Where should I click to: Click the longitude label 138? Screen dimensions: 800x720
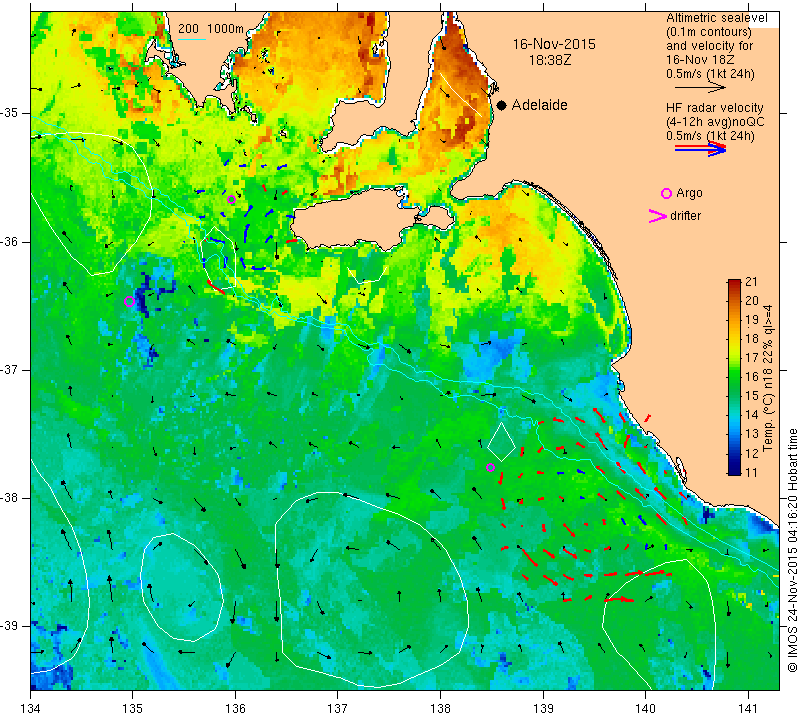[x=441, y=709]
